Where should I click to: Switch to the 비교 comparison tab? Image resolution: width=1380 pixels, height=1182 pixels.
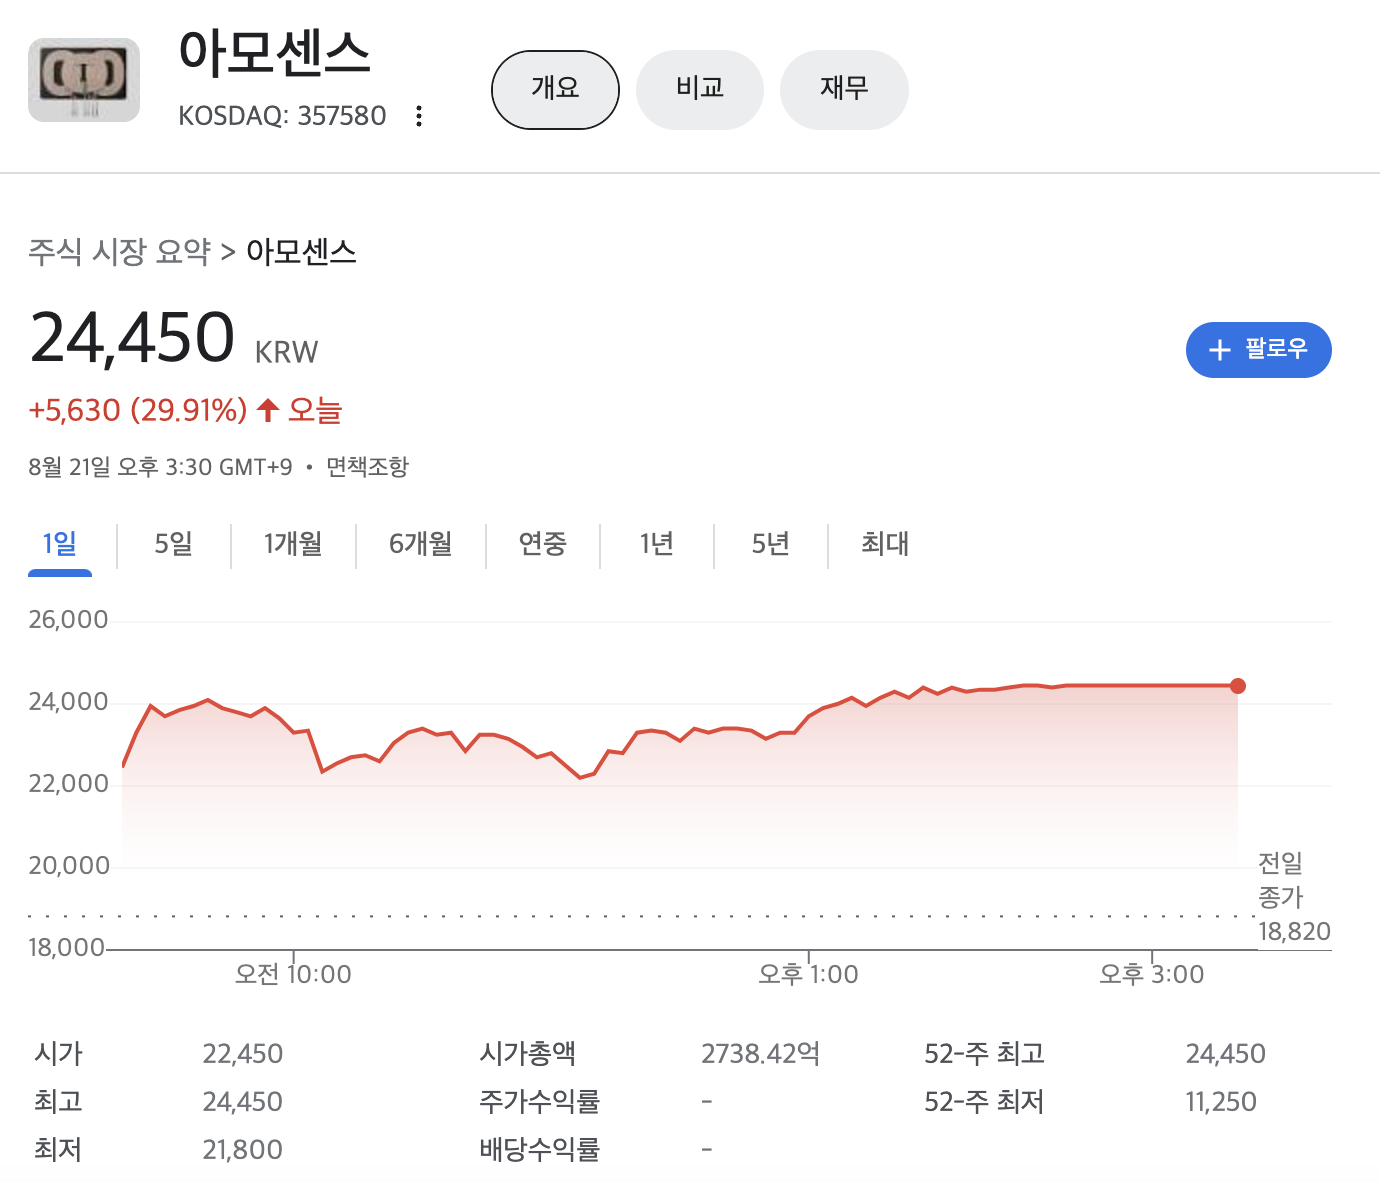coord(699,89)
